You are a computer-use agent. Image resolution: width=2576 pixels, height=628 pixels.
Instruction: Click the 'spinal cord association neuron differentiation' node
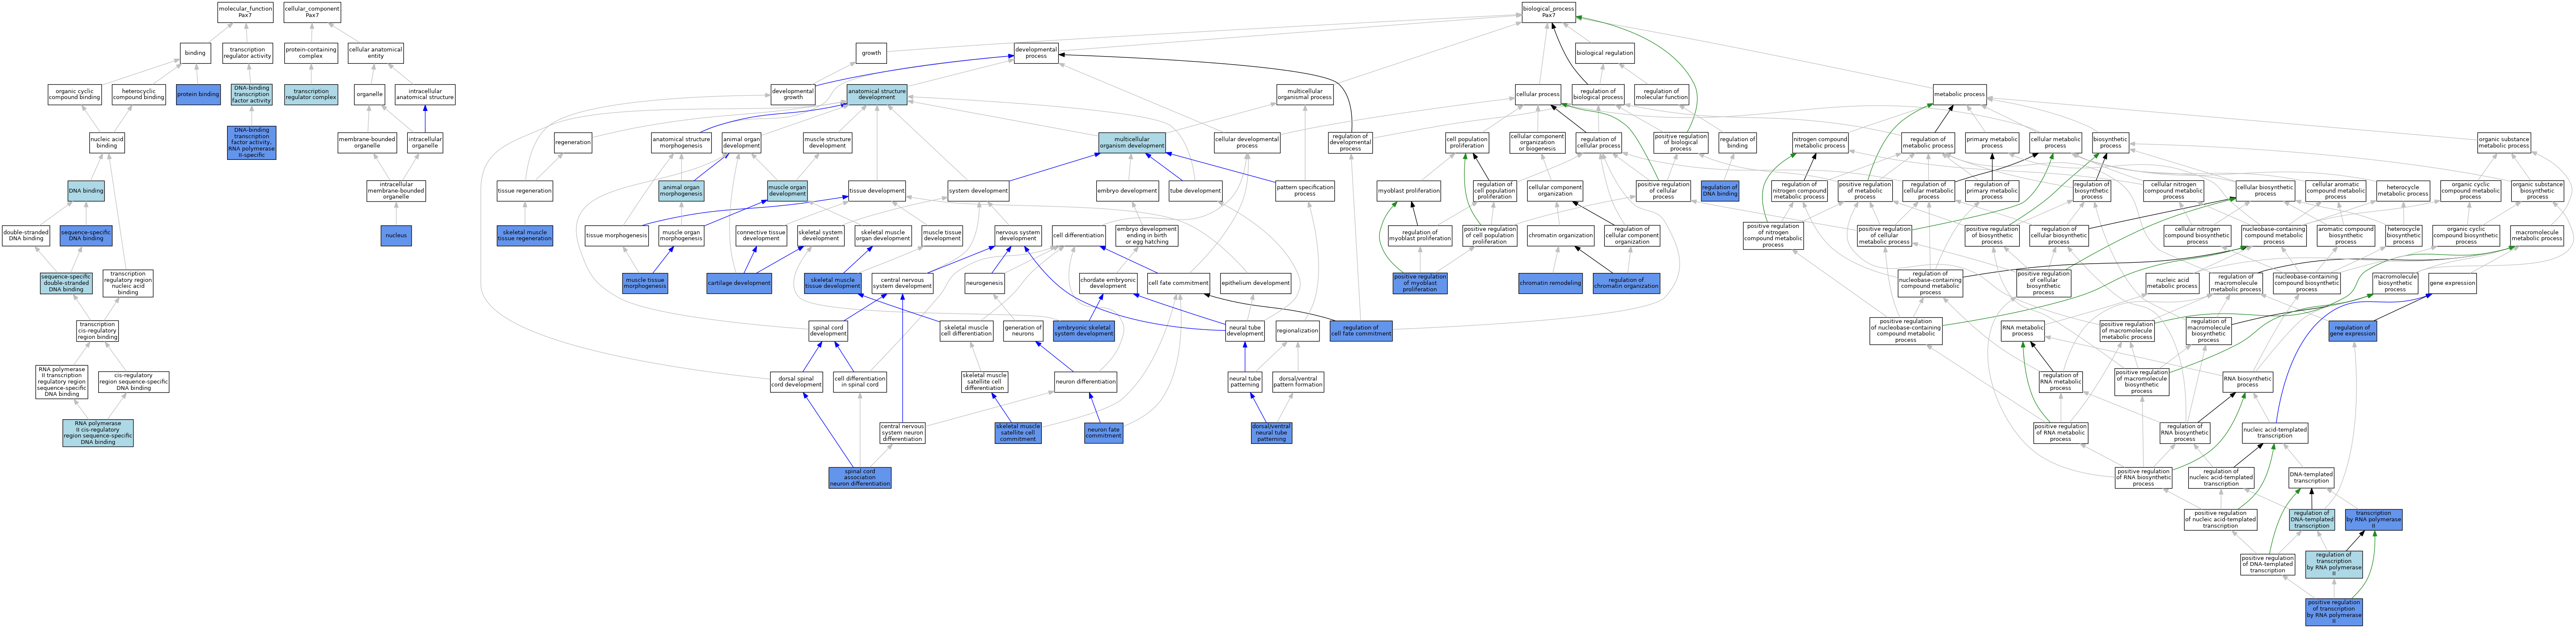[x=860, y=478]
